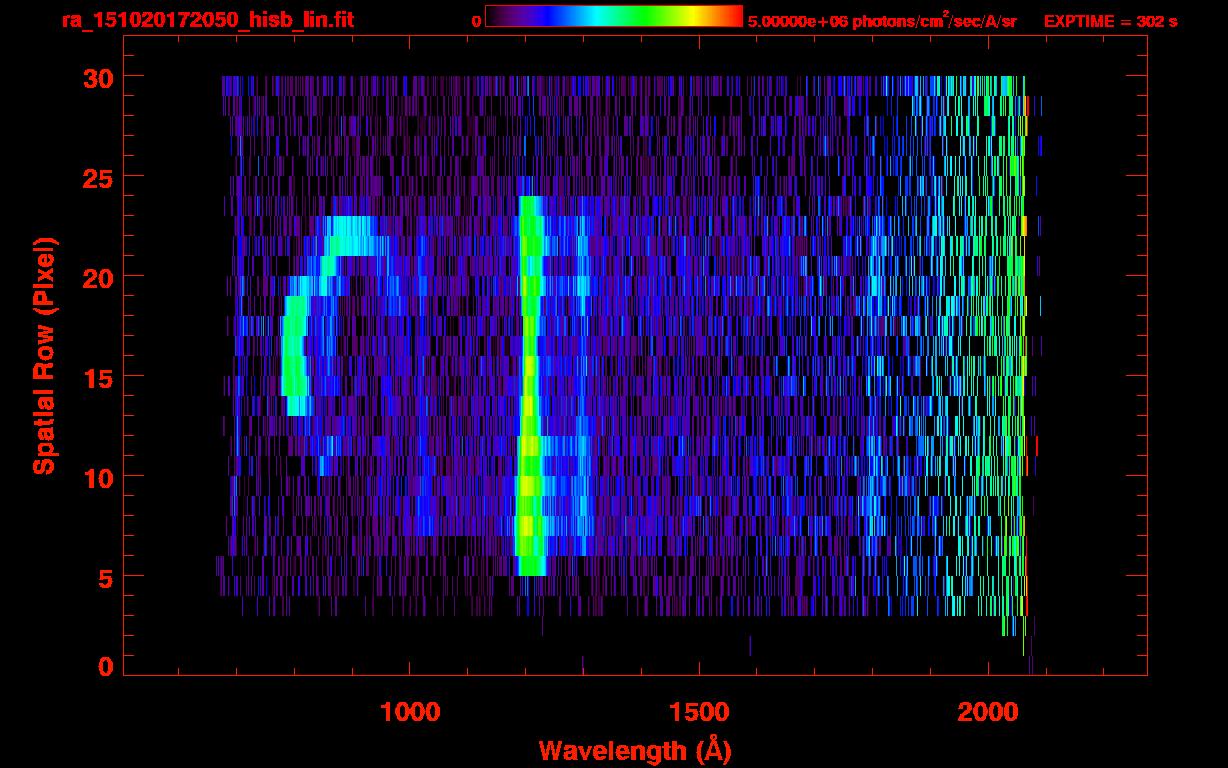The height and width of the screenshot is (768, 1228).
Task: Click the 1000 wavelength tick label
Action: tap(410, 712)
